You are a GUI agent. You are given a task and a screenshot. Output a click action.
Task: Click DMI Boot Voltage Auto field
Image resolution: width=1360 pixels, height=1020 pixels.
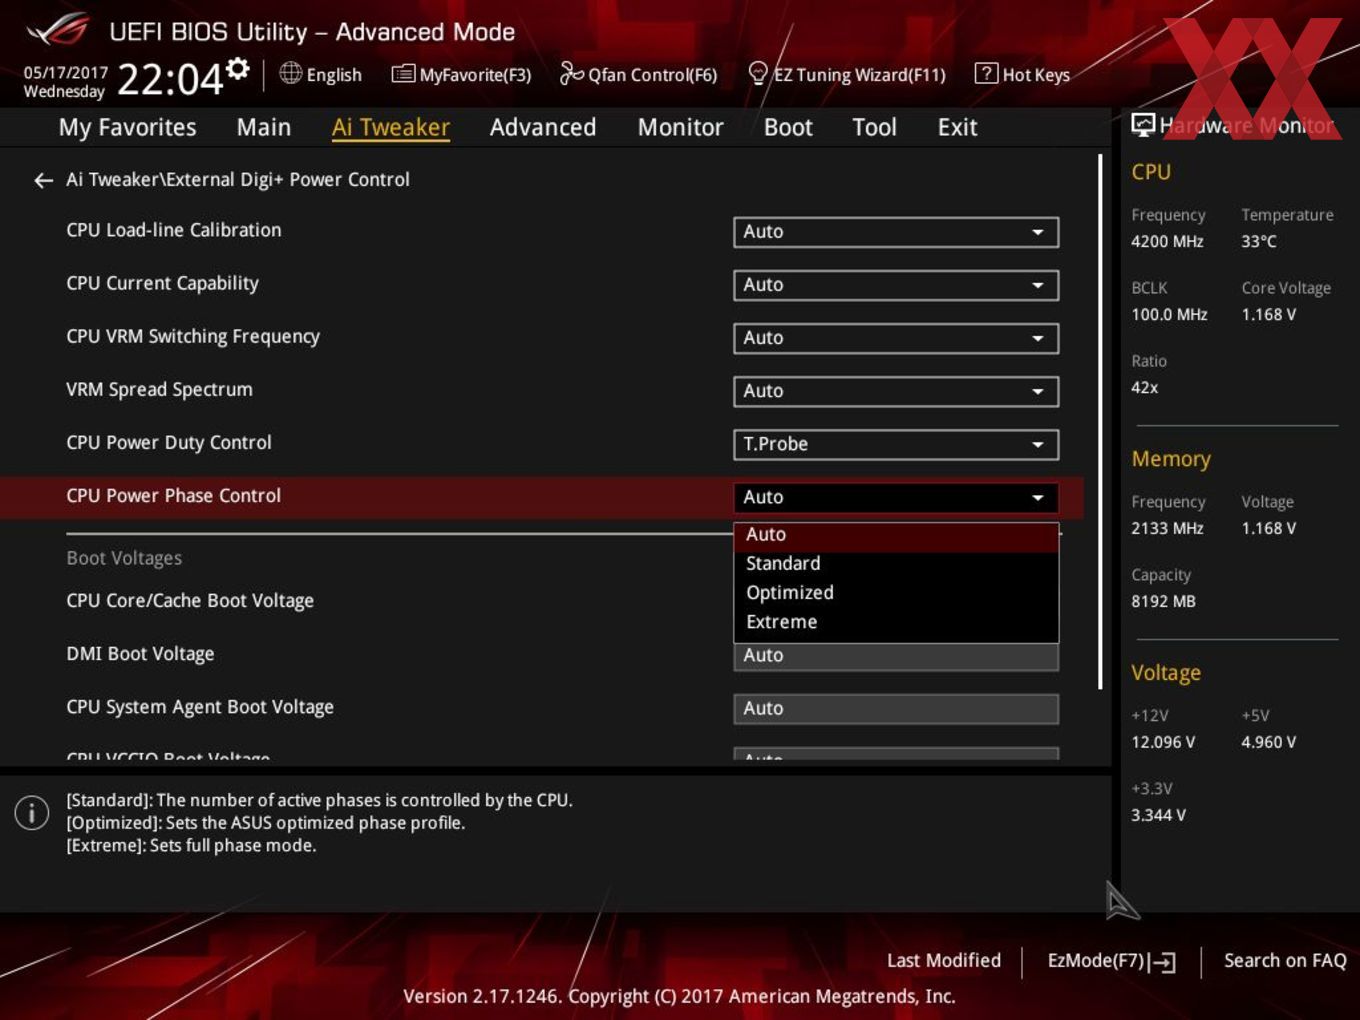tap(896, 656)
